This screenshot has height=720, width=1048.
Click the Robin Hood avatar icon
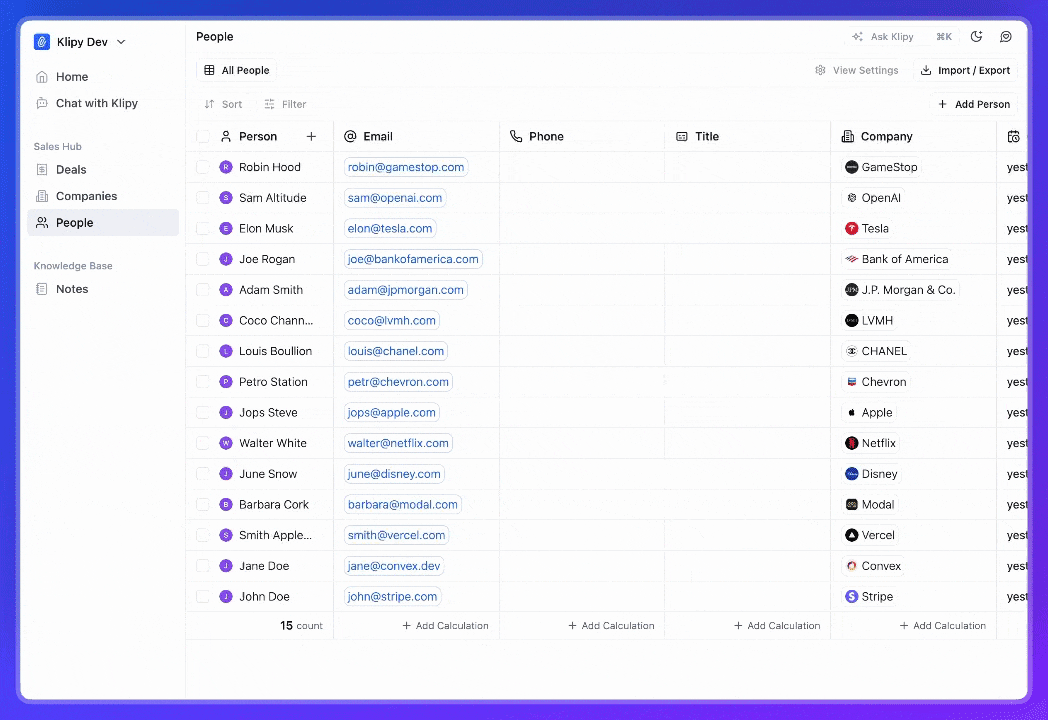click(226, 167)
